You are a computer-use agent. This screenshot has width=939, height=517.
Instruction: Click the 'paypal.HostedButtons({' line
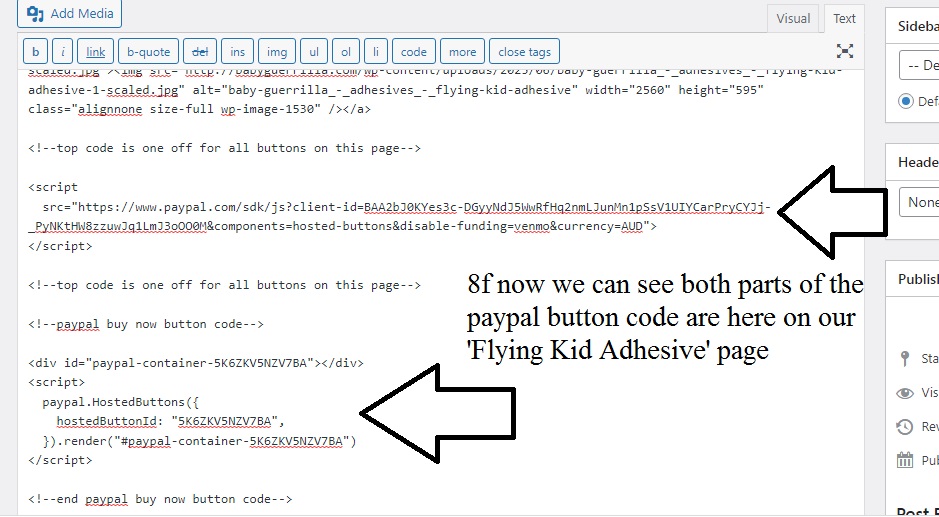point(120,402)
